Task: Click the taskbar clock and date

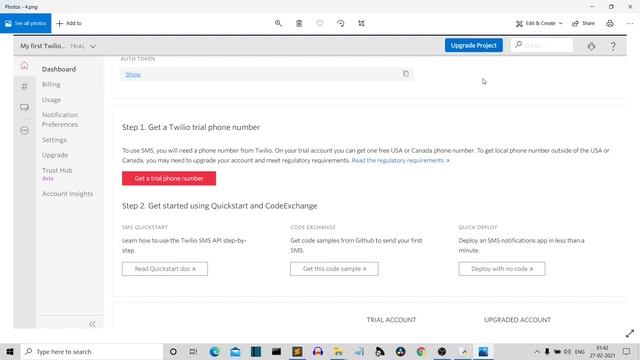Action: (x=602, y=351)
